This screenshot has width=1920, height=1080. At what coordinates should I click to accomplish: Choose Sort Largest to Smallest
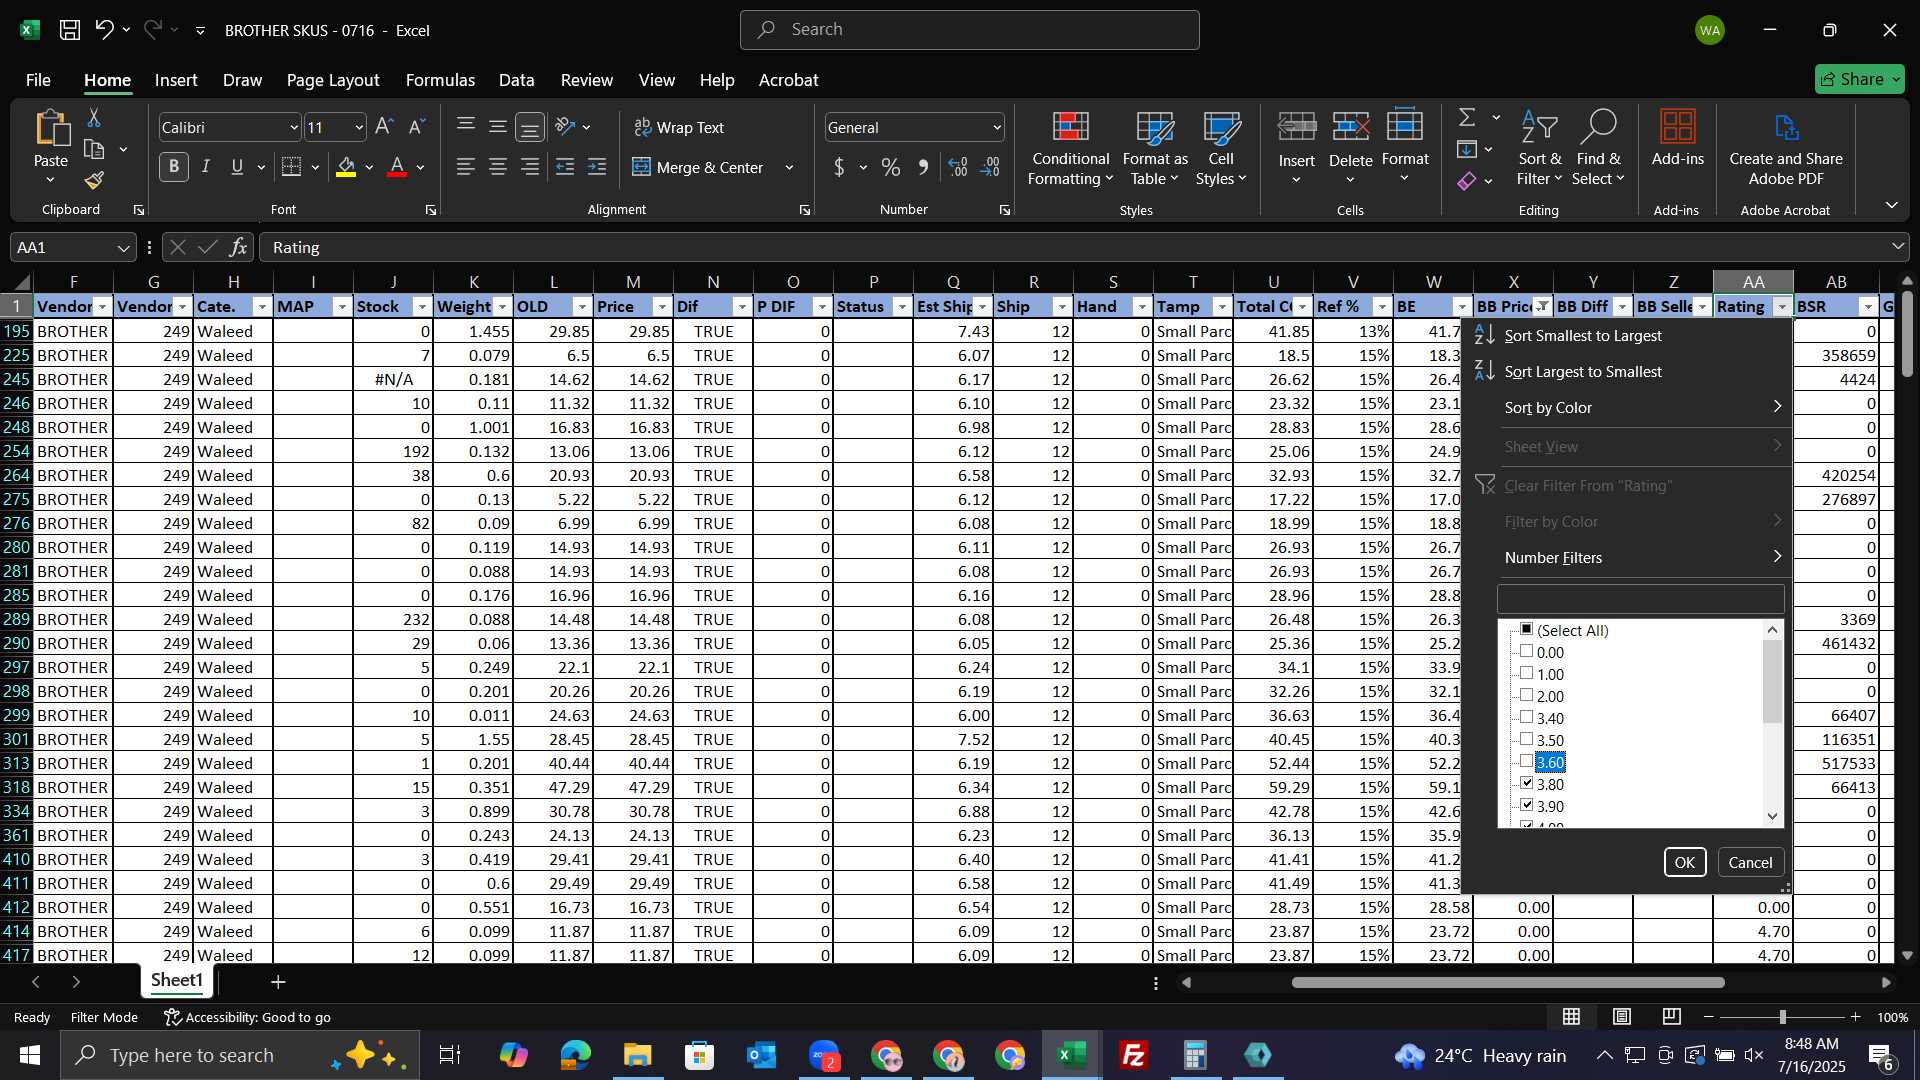[1583, 372]
